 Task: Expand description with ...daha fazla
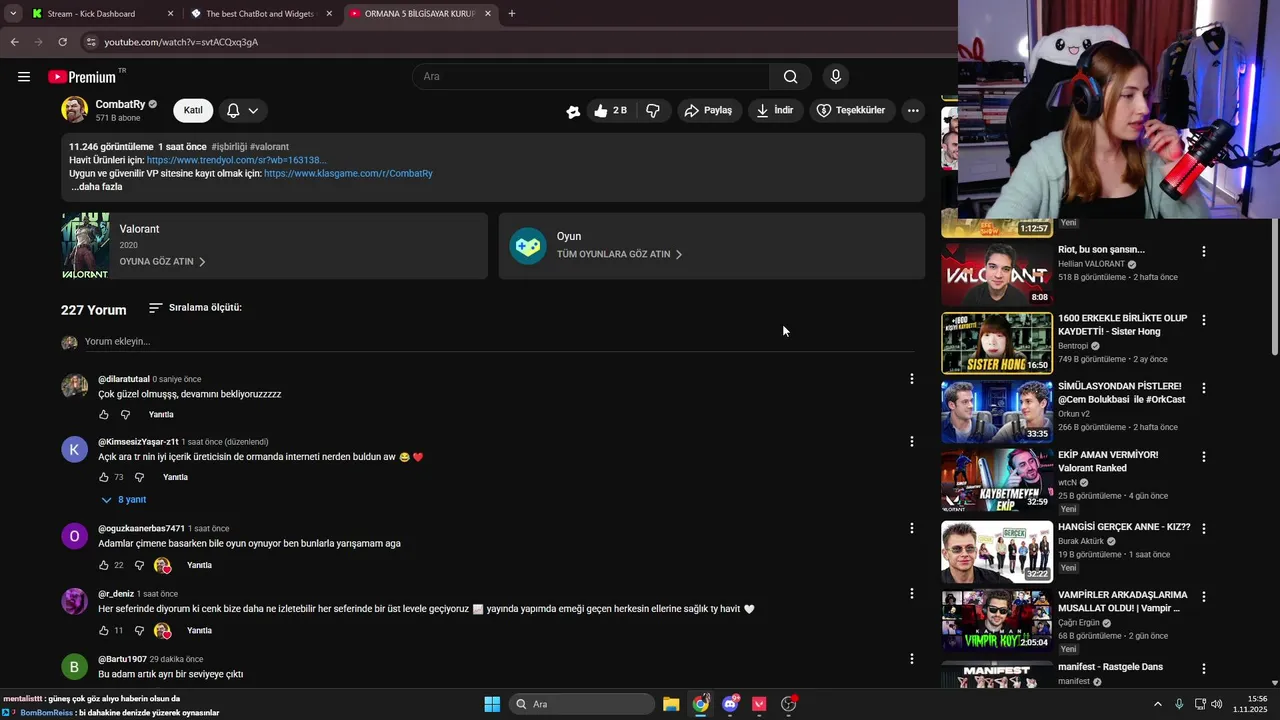[96, 187]
